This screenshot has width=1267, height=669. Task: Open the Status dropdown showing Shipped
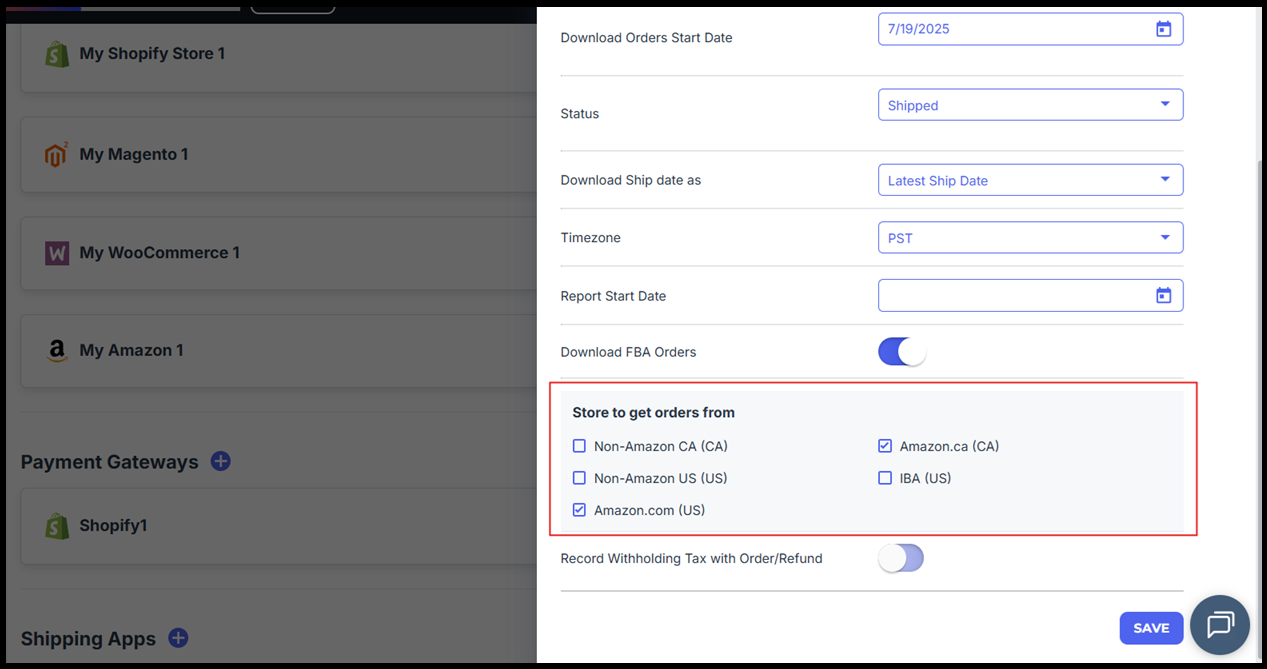(x=1030, y=105)
